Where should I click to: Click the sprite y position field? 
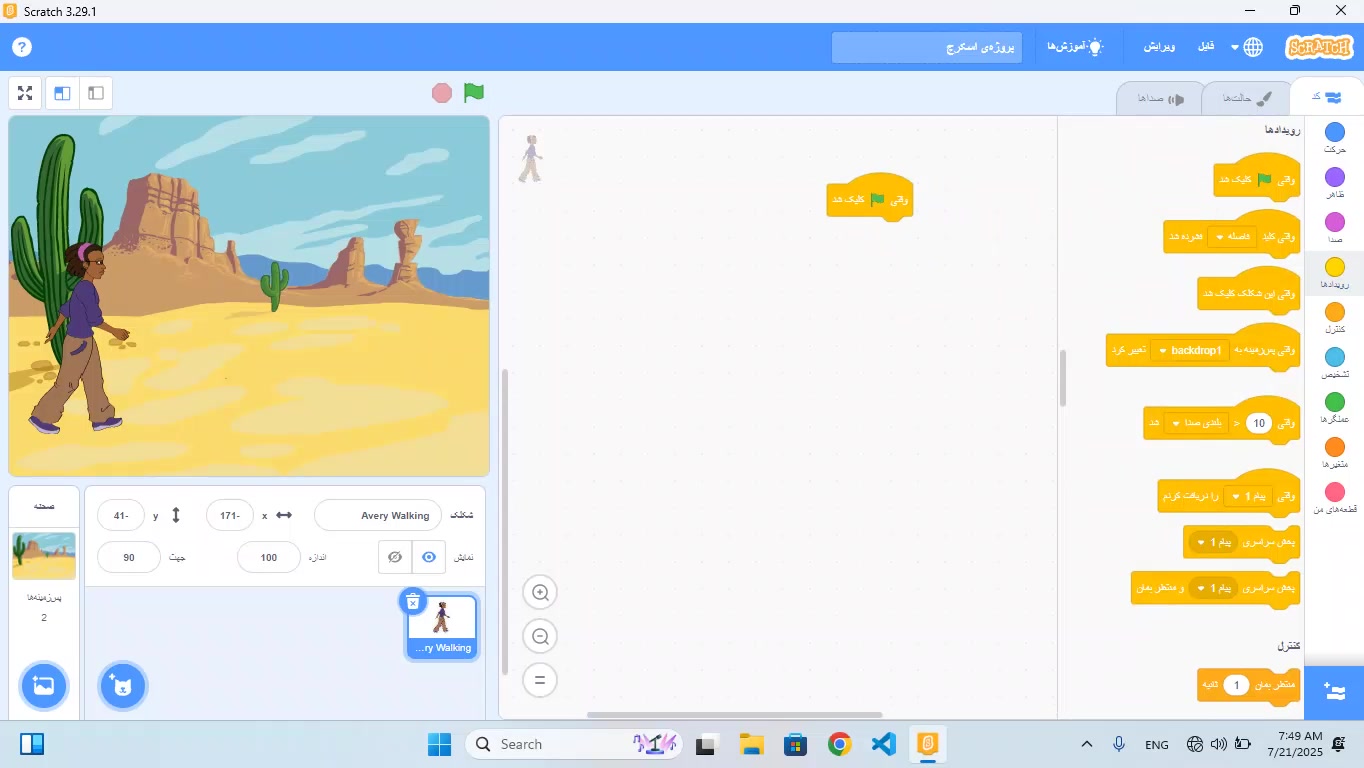pyautogui.click(x=121, y=516)
